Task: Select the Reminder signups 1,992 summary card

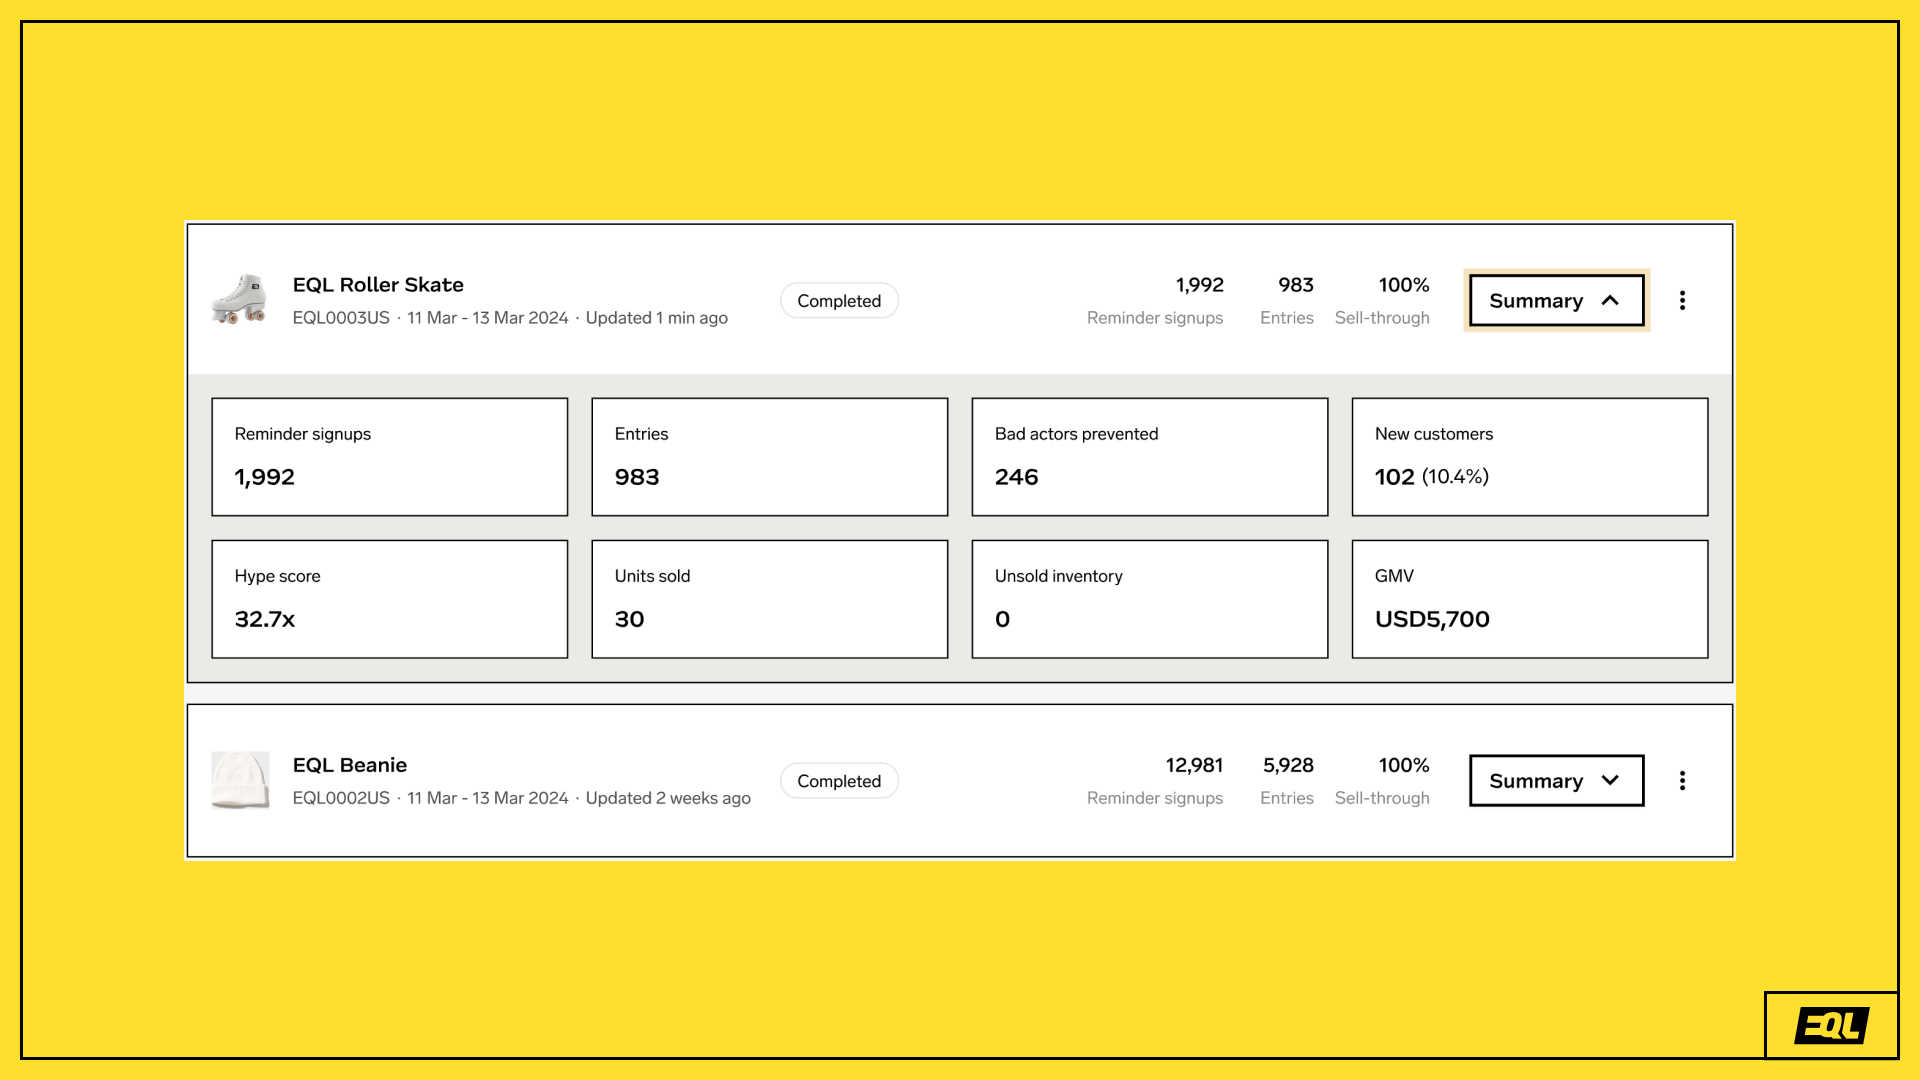Action: point(390,457)
